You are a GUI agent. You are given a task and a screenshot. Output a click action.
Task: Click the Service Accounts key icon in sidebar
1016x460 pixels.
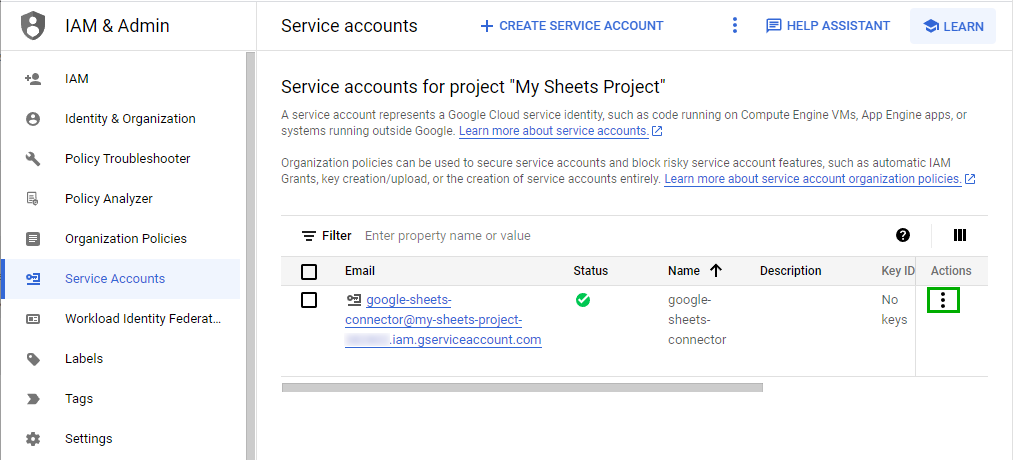click(x=33, y=279)
